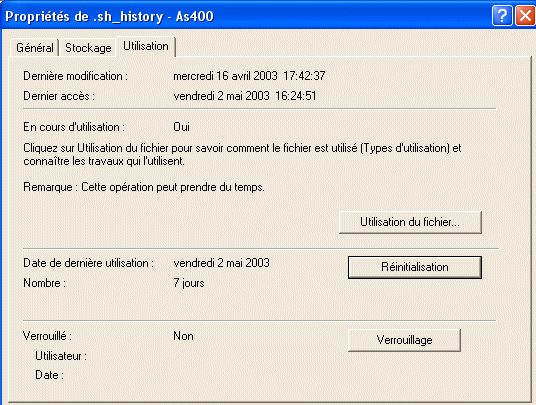Click the Nombre label

tap(44, 283)
